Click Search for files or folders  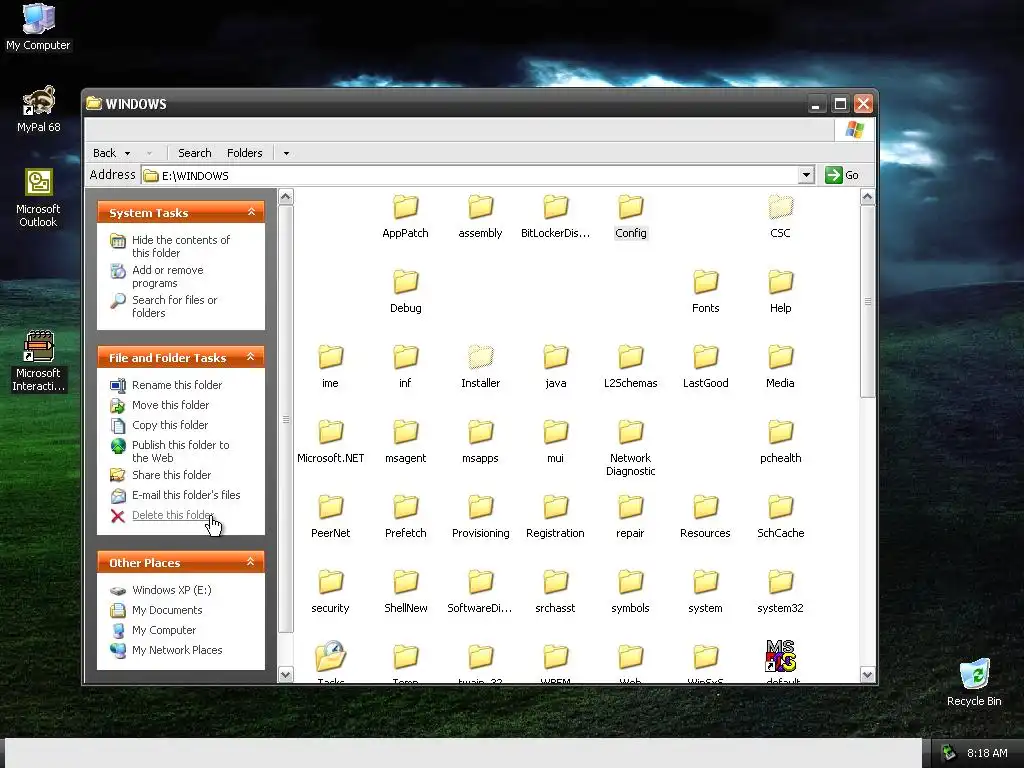[x=174, y=306]
